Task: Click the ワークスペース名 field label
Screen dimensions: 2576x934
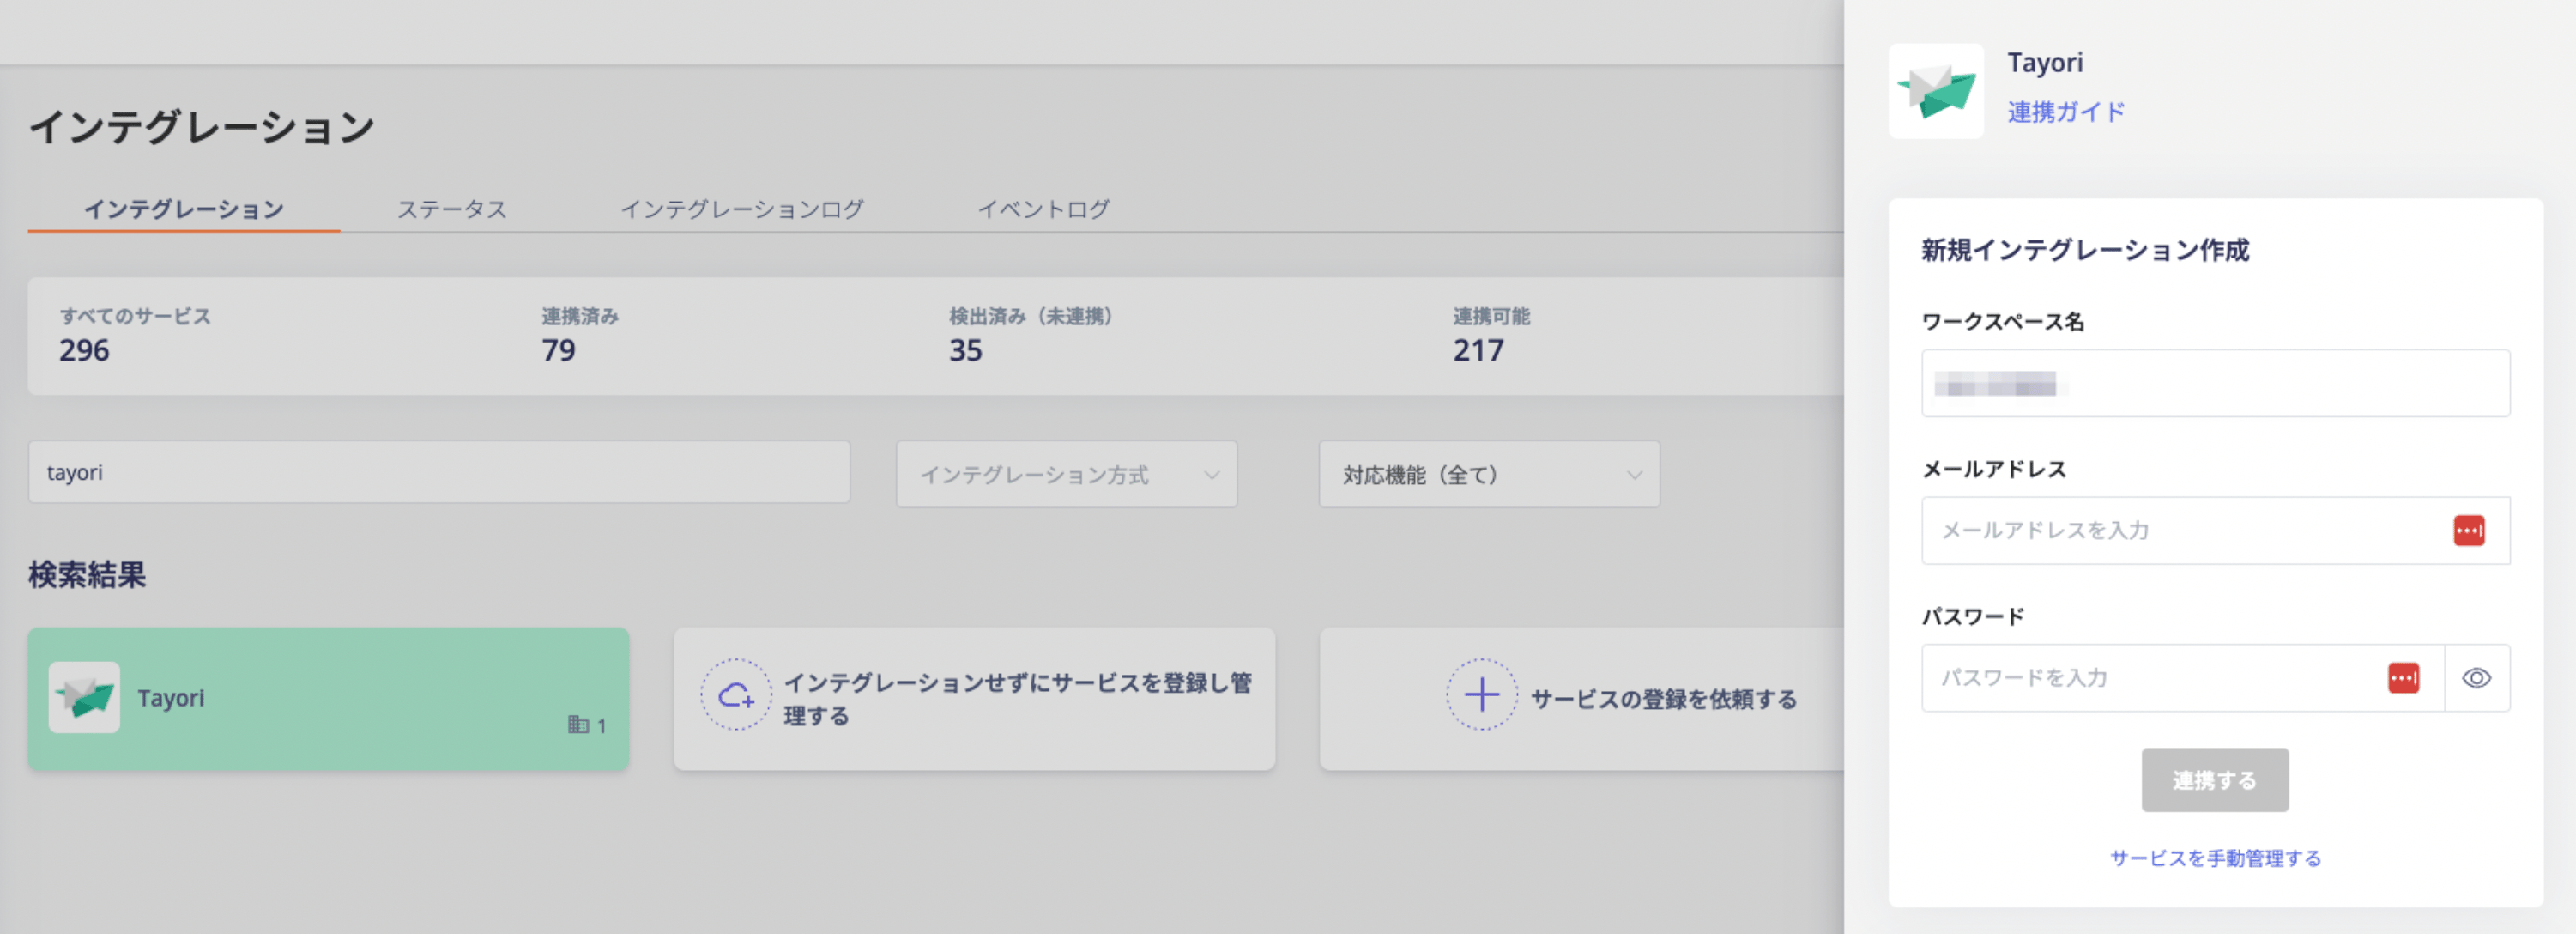Action: point(2003,322)
